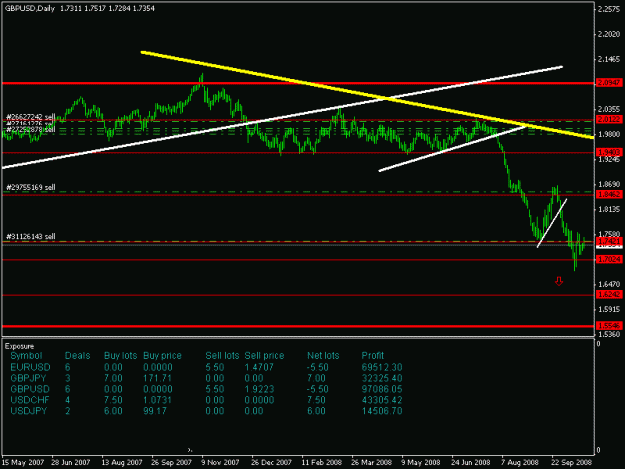The width and height of the screenshot is (625, 469).
Task: Select the Deals column header
Action: (77, 356)
